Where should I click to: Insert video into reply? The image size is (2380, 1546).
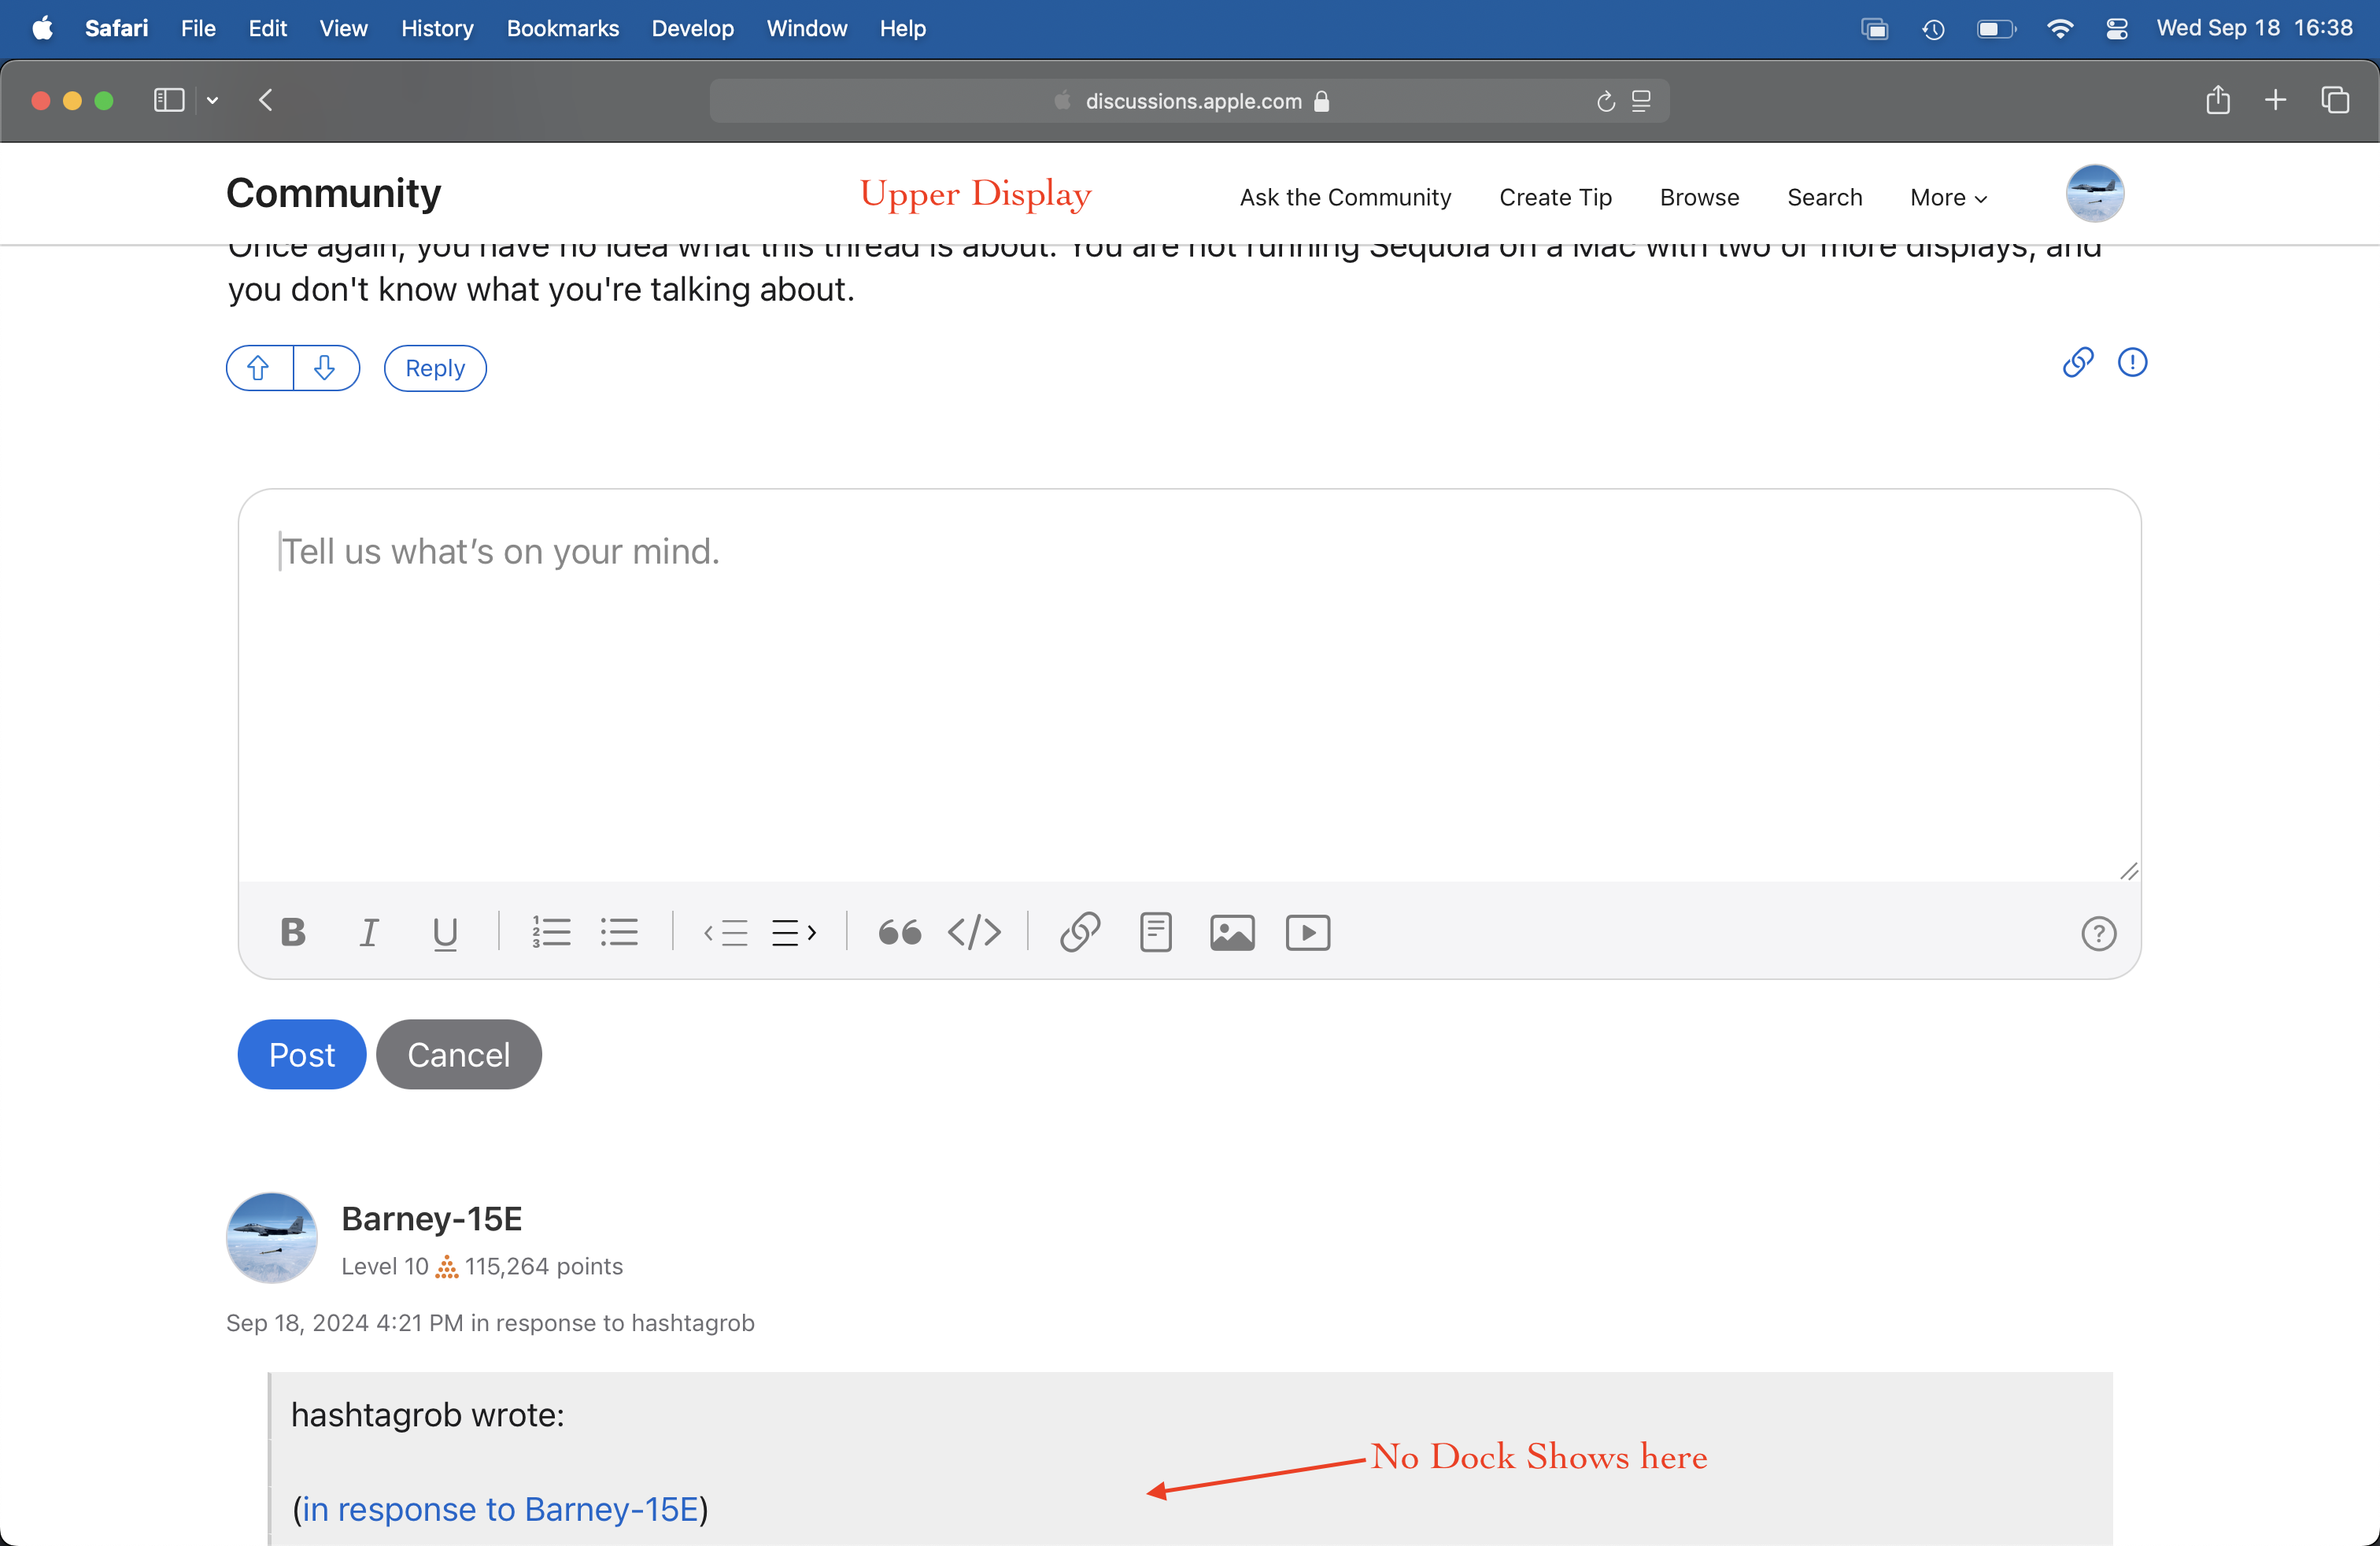pyautogui.click(x=1307, y=932)
